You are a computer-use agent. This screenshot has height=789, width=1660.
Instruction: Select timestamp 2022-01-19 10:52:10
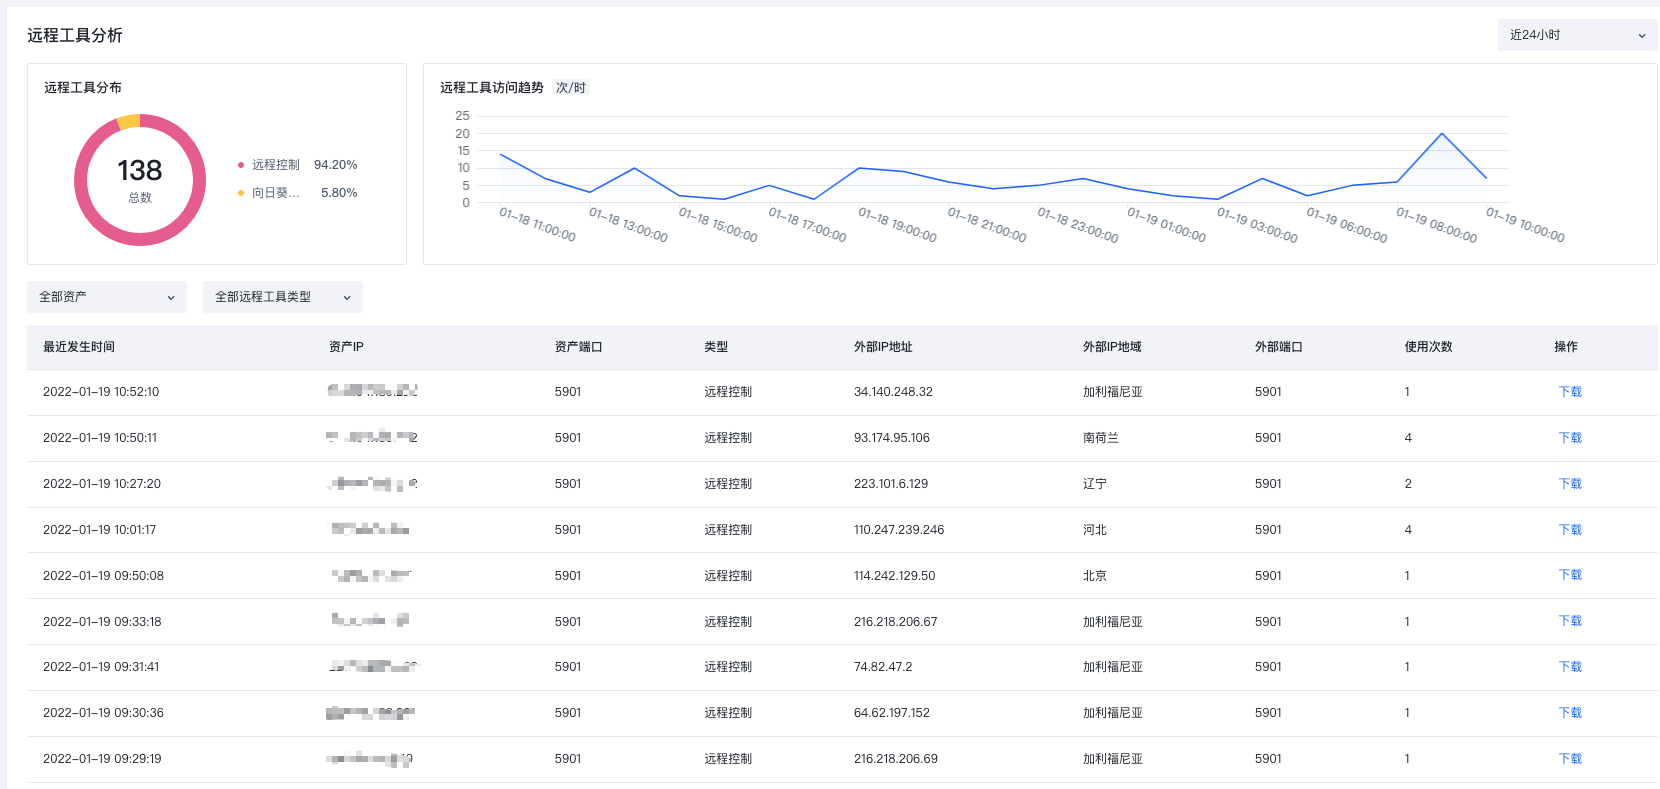click(101, 392)
